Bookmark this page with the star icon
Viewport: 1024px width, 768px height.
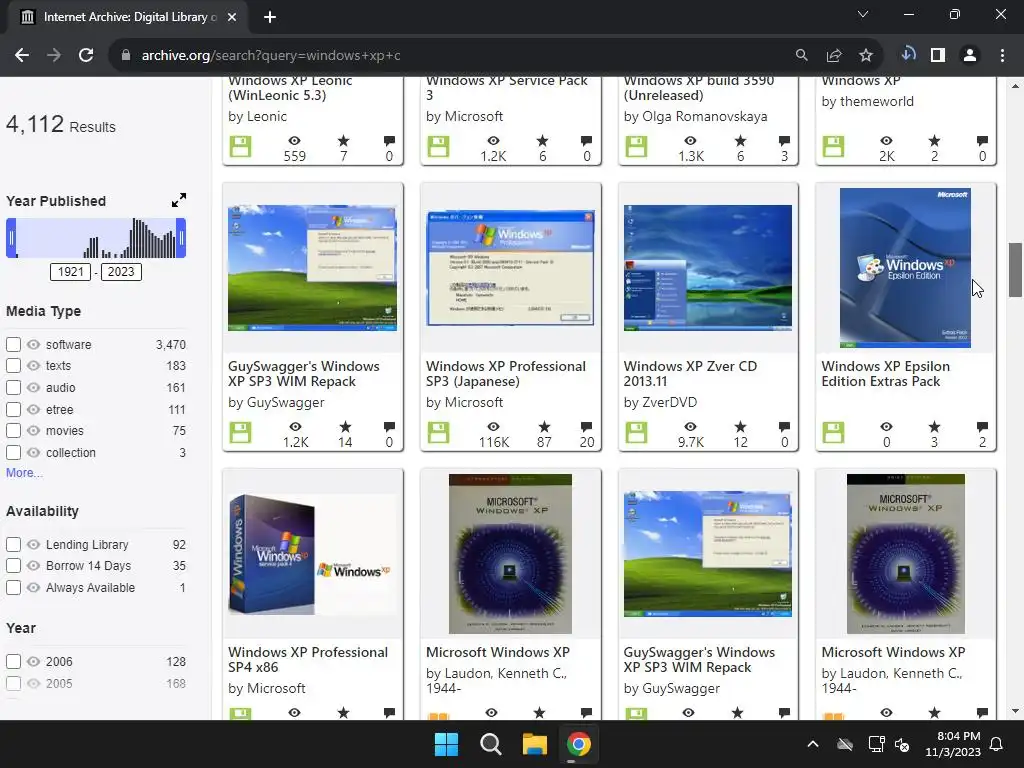(x=865, y=56)
